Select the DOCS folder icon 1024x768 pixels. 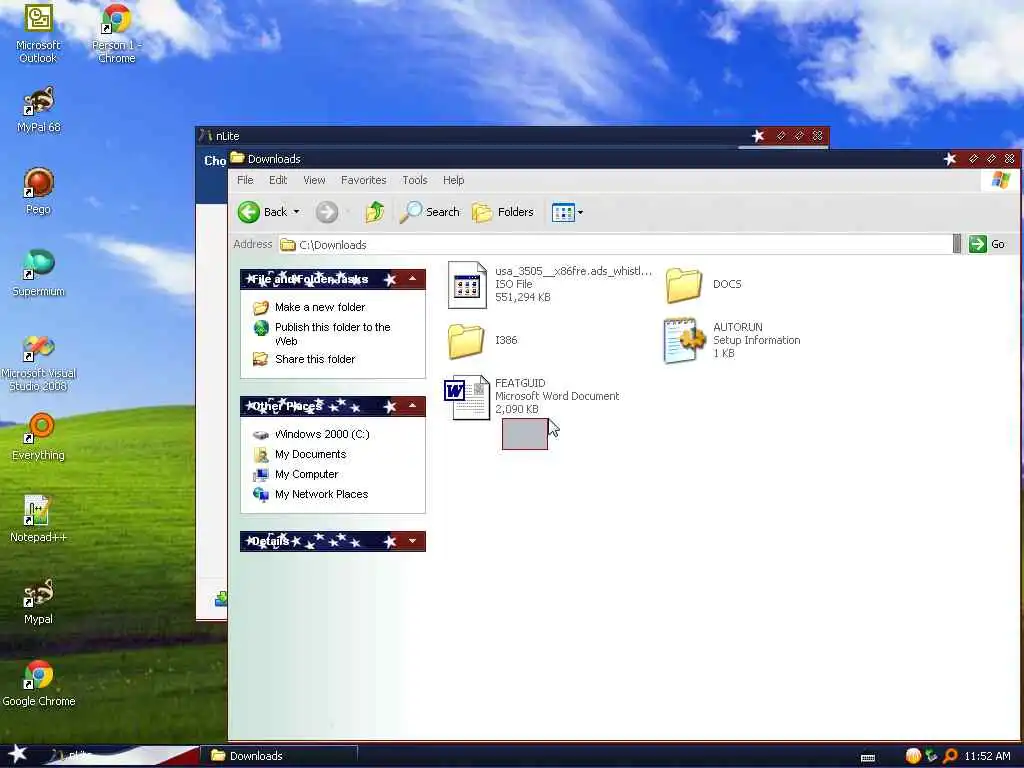[x=684, y=285]
